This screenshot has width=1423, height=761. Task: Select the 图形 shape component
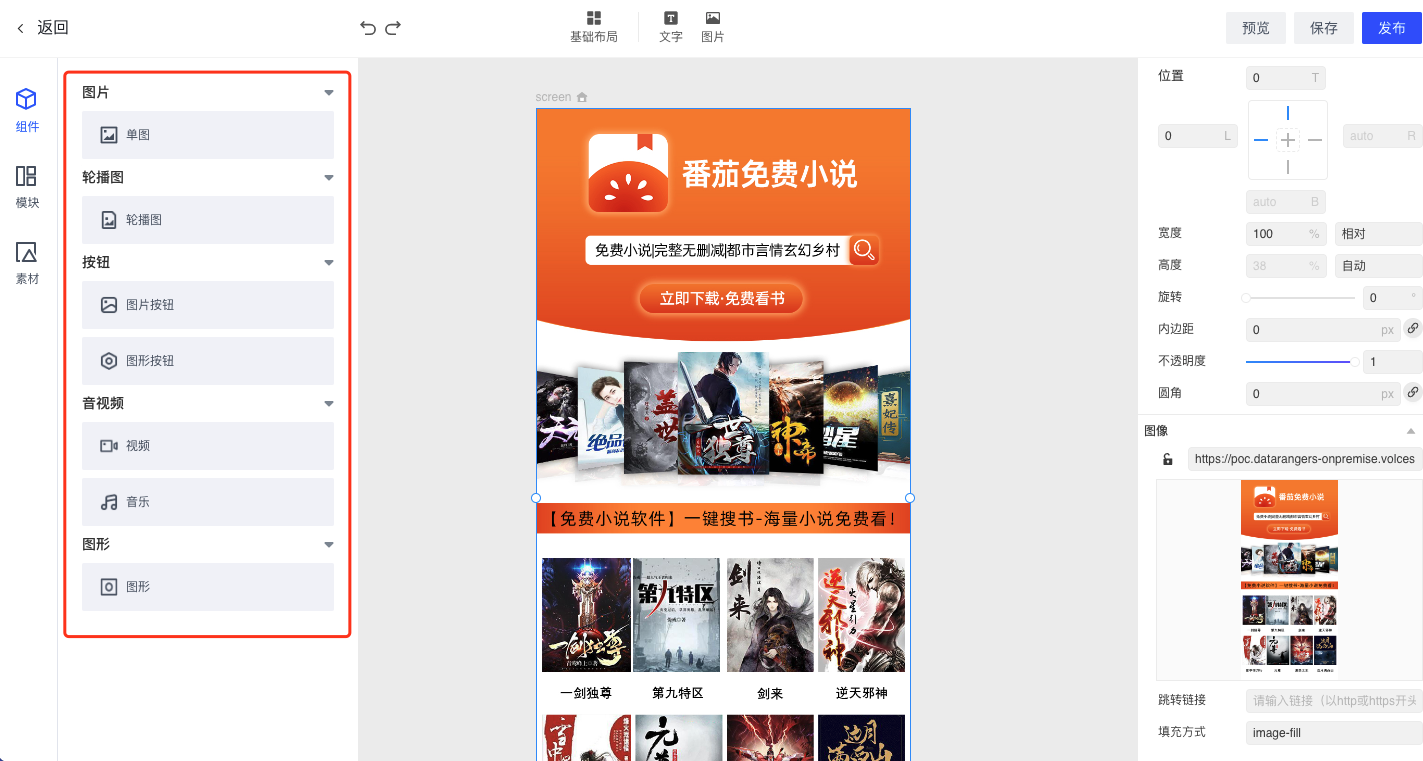208,587
